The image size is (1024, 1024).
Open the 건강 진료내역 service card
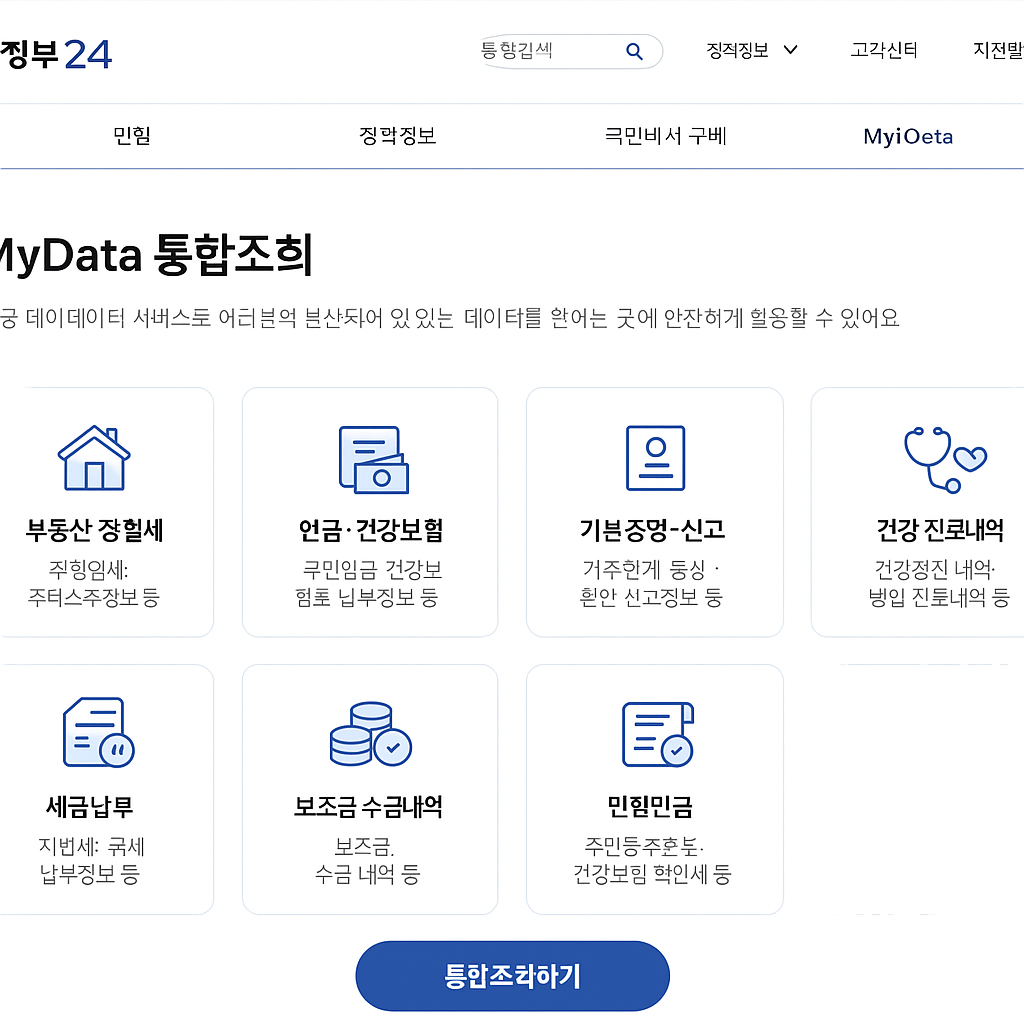tap(940, 512)
